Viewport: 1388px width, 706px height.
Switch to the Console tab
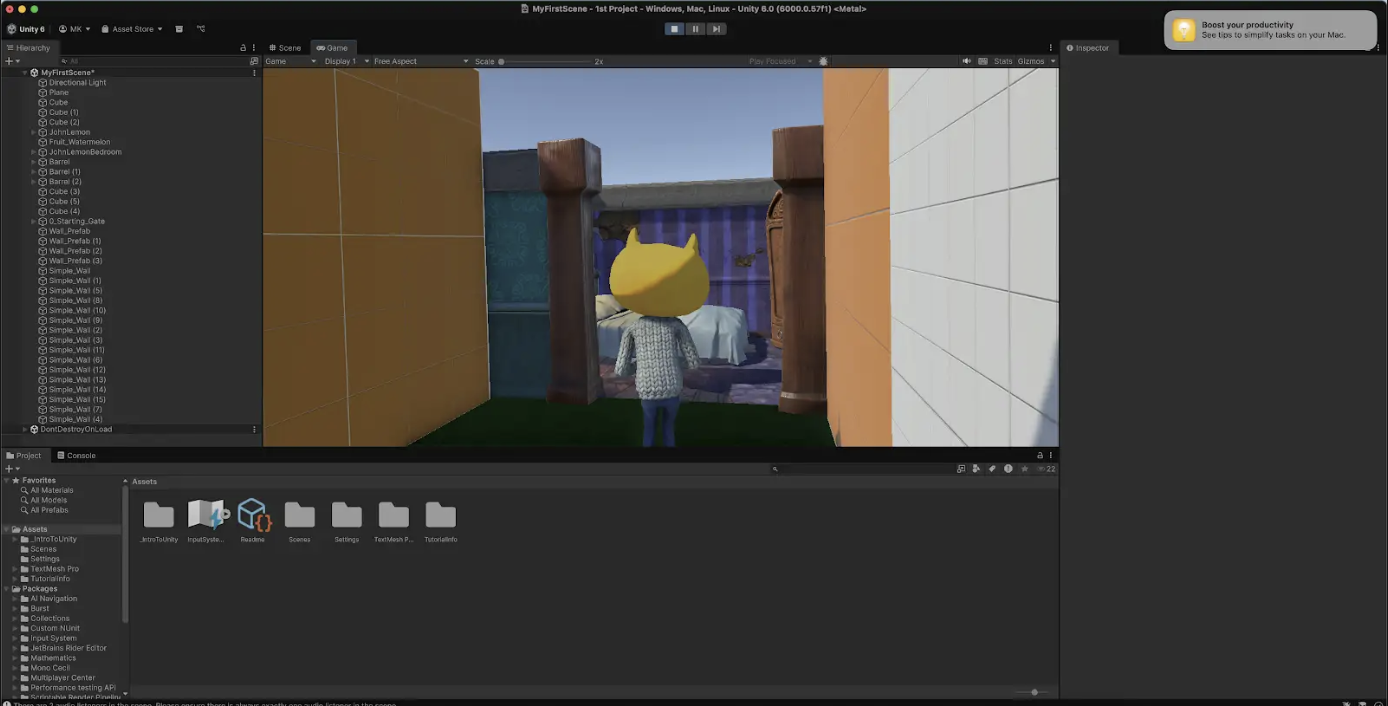click(76, 455)
